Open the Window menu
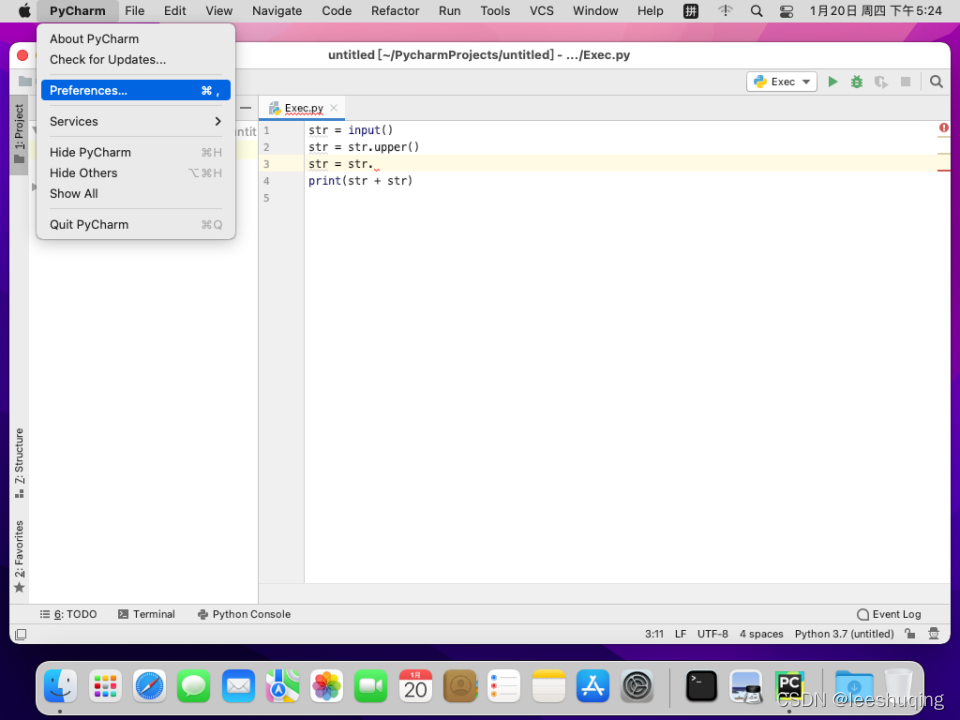This screenshot has height=720, width=960. [x=595, y=10]
